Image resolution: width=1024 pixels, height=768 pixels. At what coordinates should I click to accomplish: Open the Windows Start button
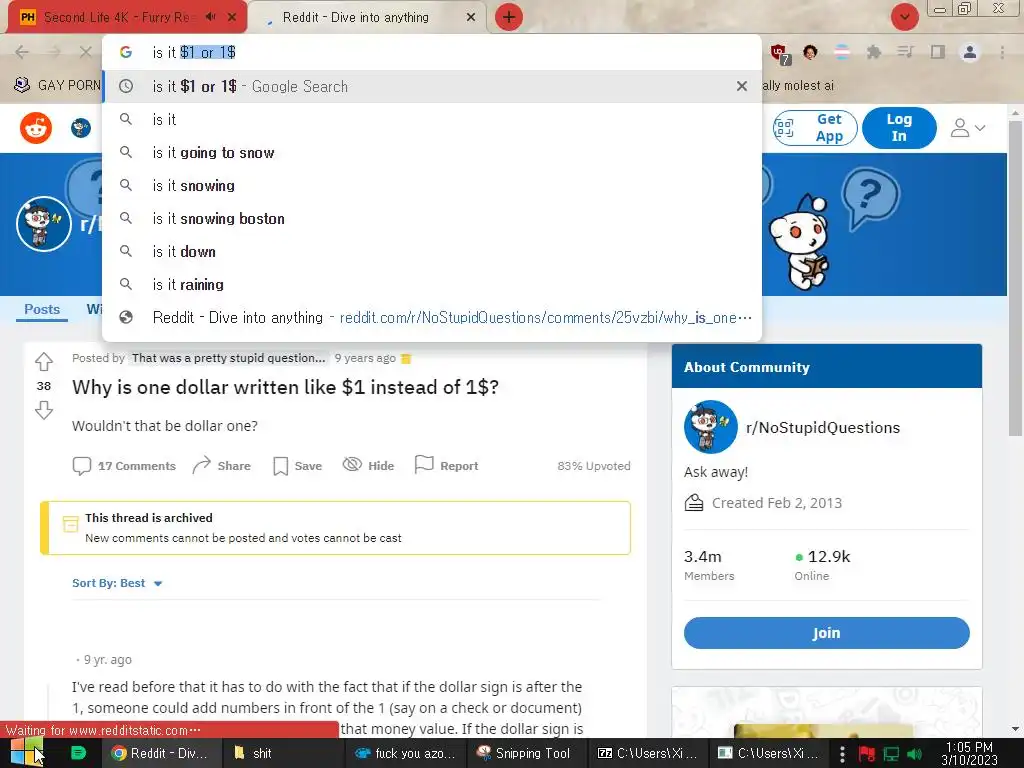(x=27, y=753)
